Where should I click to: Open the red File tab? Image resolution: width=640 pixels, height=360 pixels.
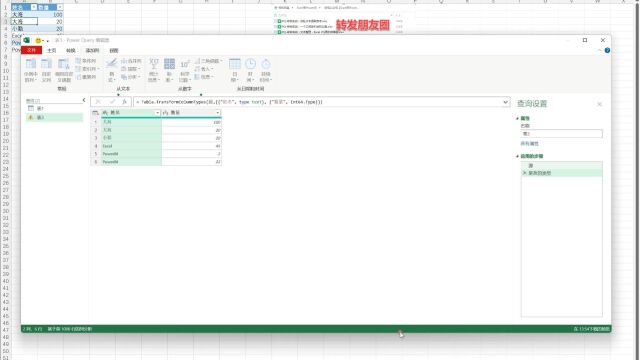click(31, 50)
